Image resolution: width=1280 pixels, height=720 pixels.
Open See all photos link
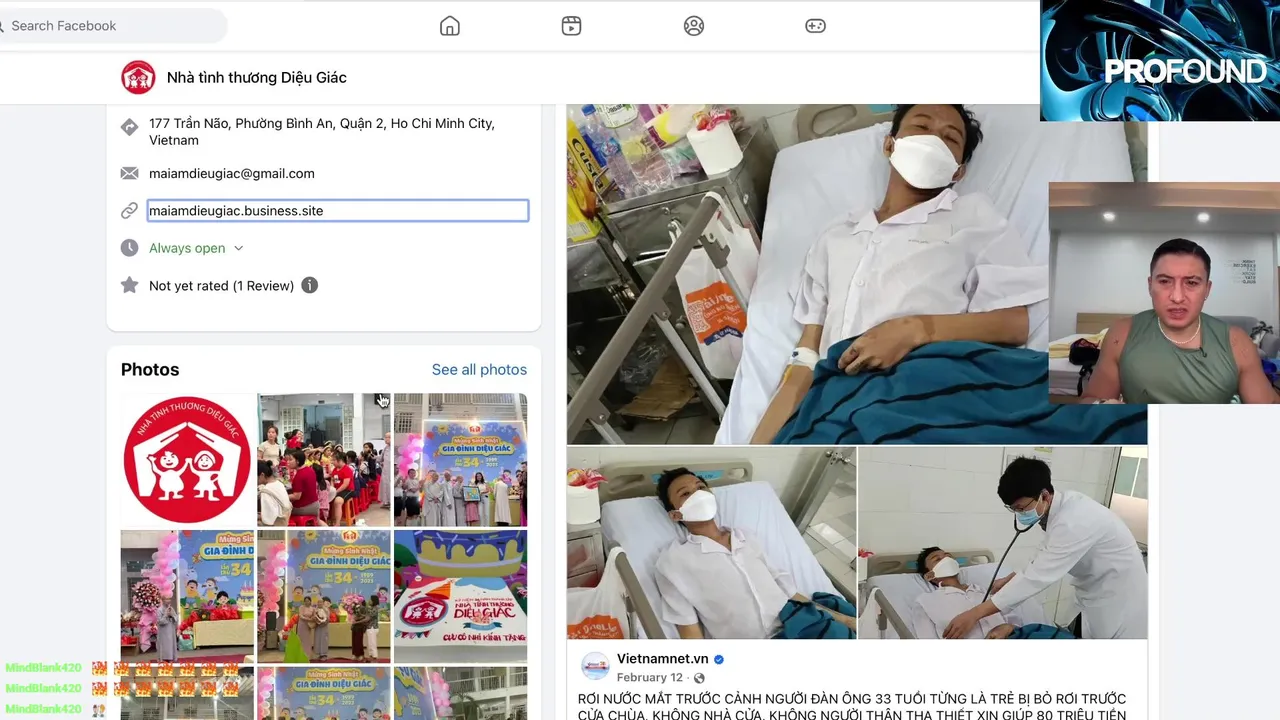click(x=479, y=369)
